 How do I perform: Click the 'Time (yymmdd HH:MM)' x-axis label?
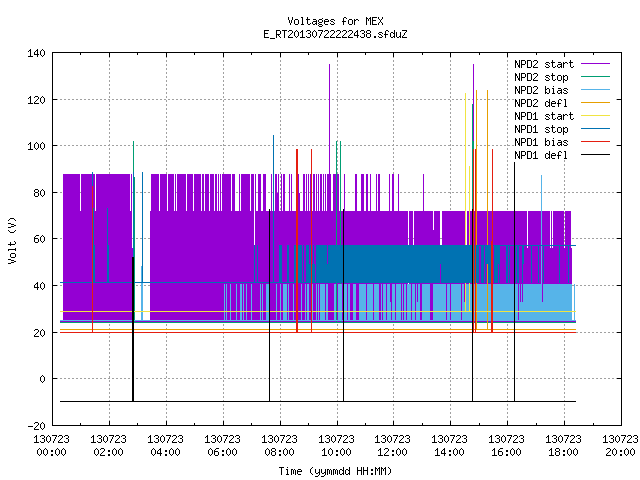pyautogui.click(x=335, y=471)
